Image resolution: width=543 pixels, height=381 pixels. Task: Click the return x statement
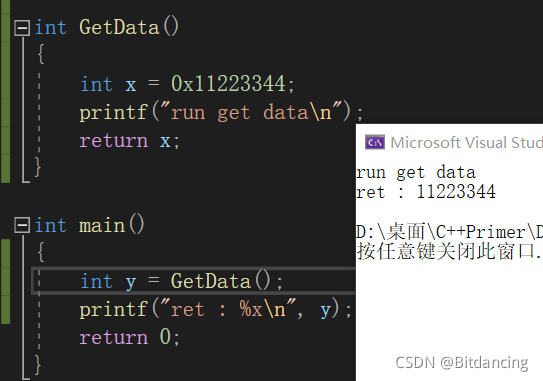(130, 141)
